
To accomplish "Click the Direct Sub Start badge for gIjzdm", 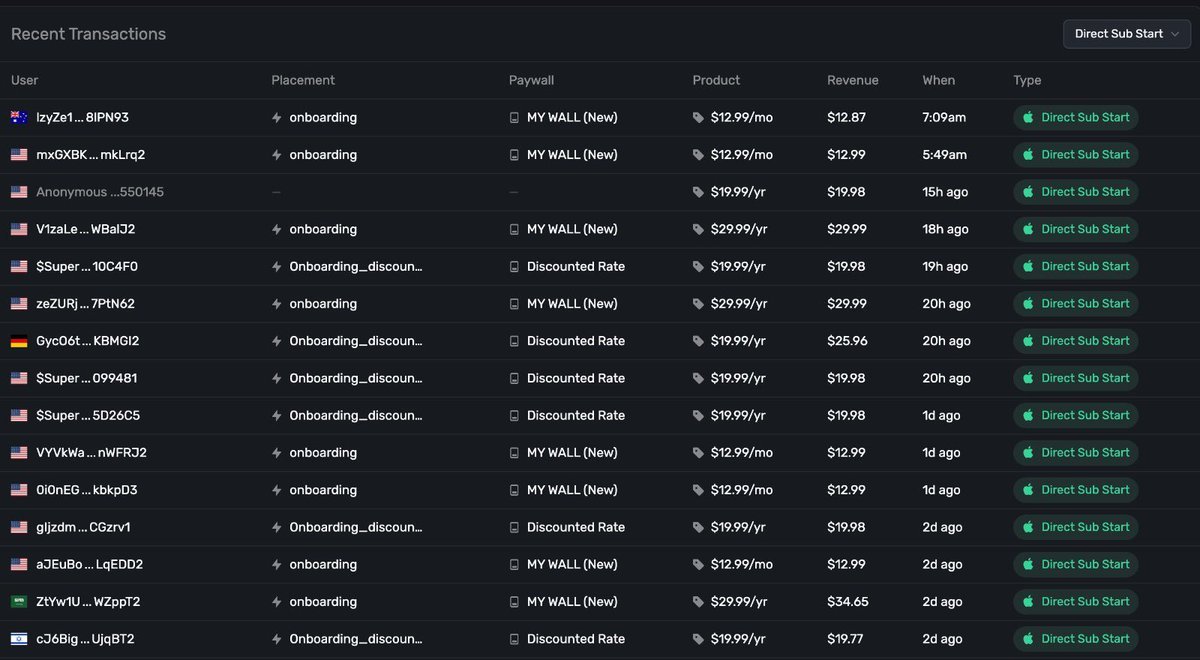I will (x=1075, y=527).
